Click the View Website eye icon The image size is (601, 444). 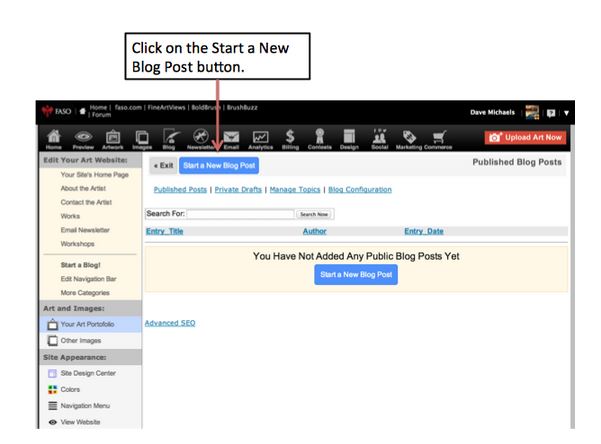pyautogui.click(x=53, y=422)
